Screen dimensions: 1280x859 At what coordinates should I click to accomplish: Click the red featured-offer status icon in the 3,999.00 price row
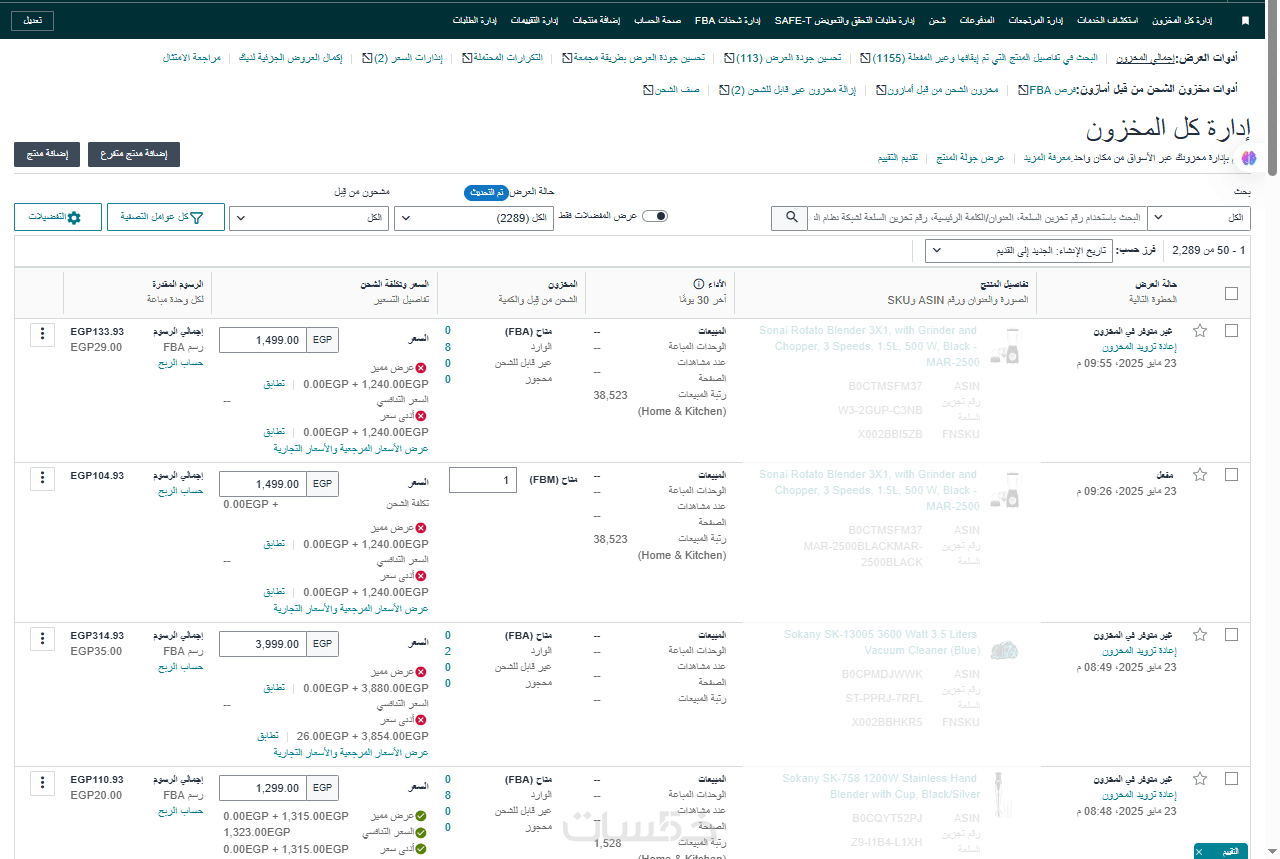[x=420, y=672]
